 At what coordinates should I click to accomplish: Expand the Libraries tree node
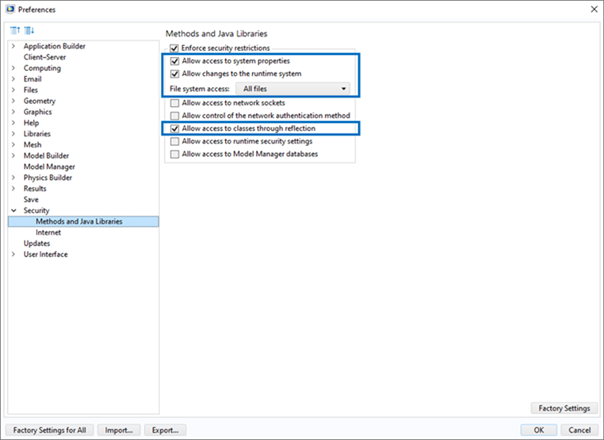point(13,134)
